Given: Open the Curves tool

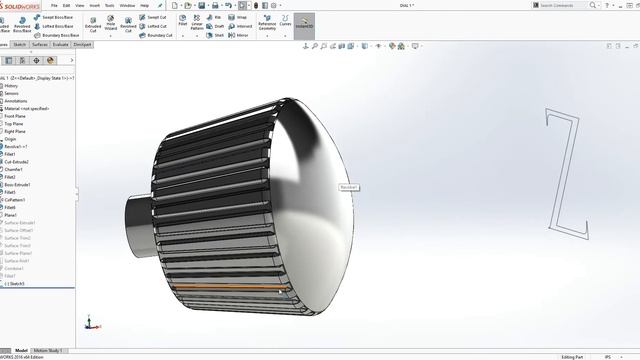Looking at the screenshot, I should [285, 20].
